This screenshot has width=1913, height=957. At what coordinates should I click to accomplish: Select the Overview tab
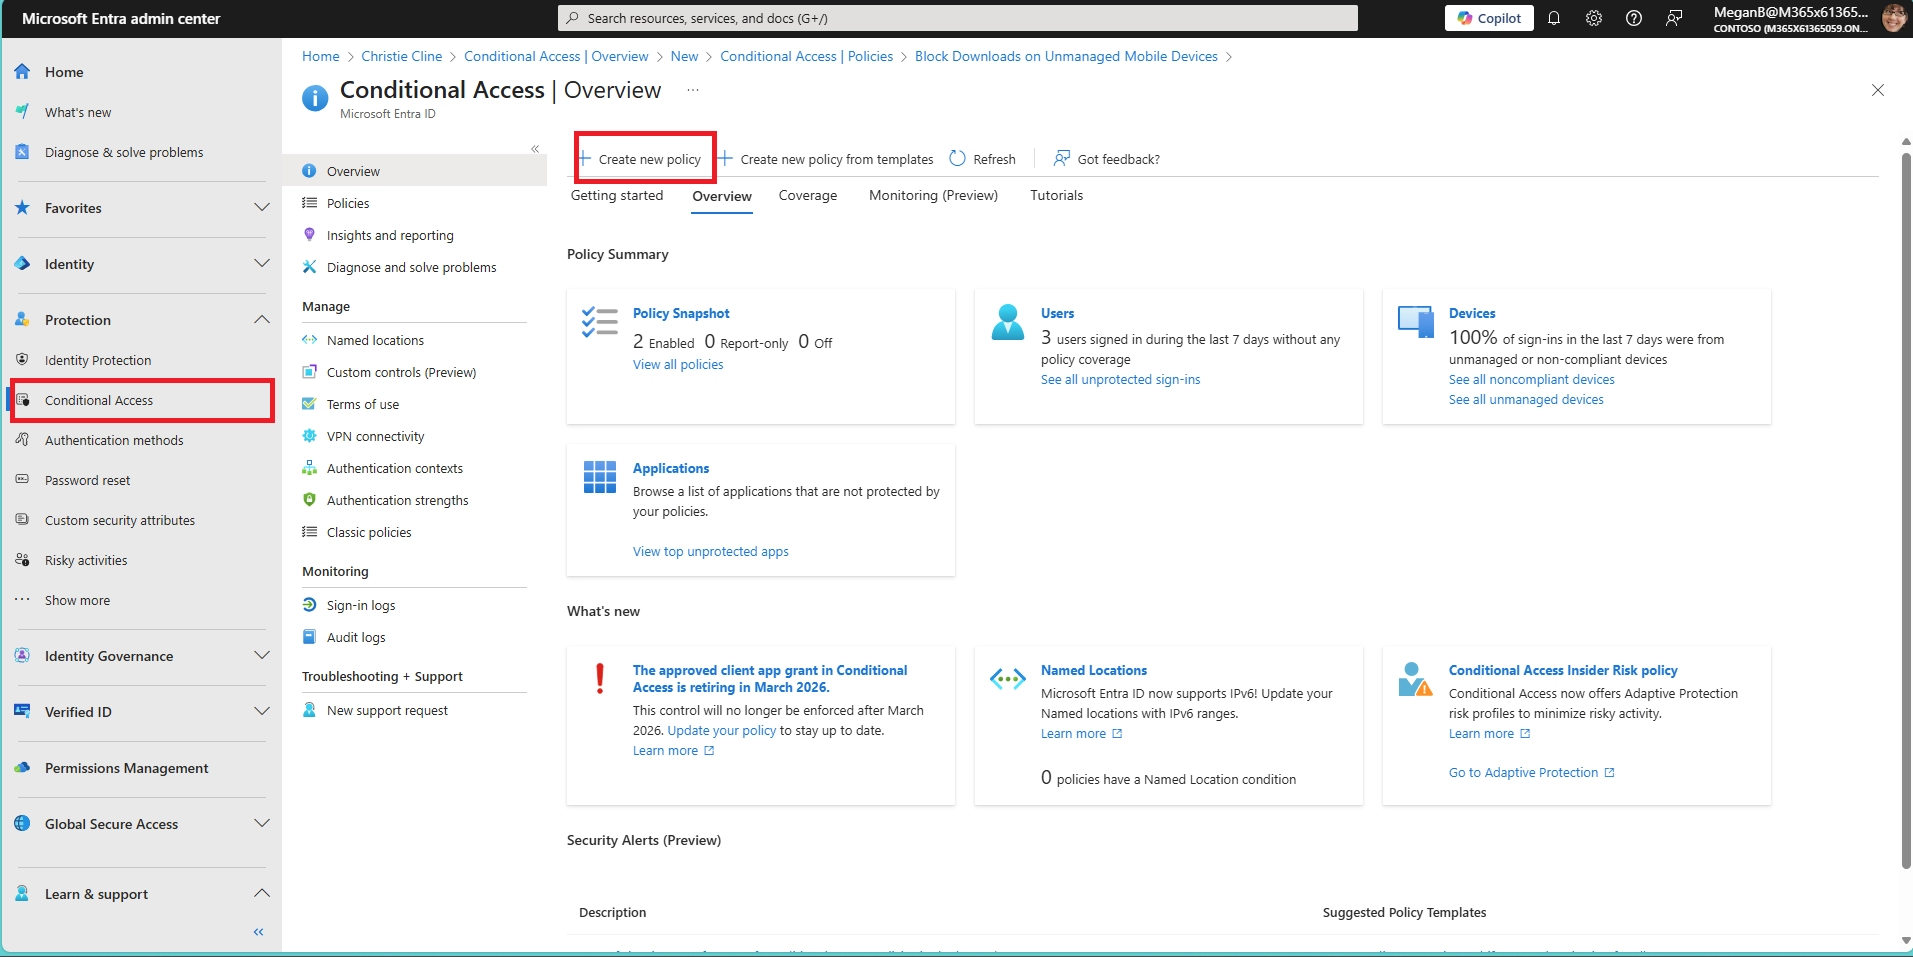[722, 196]
